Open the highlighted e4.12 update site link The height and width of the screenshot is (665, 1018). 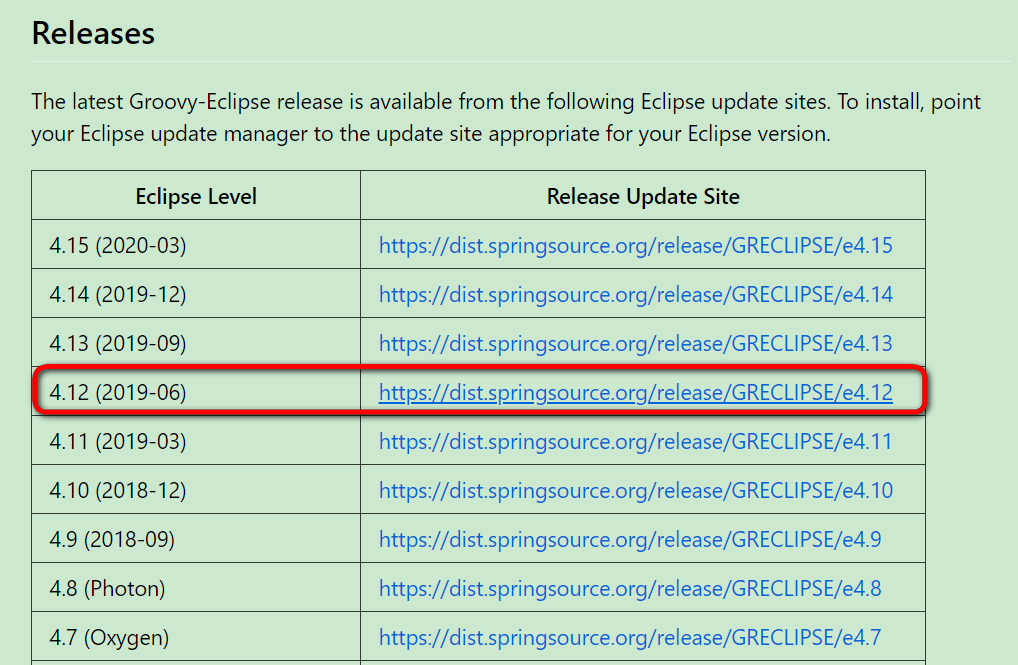(x=636, y=392)
